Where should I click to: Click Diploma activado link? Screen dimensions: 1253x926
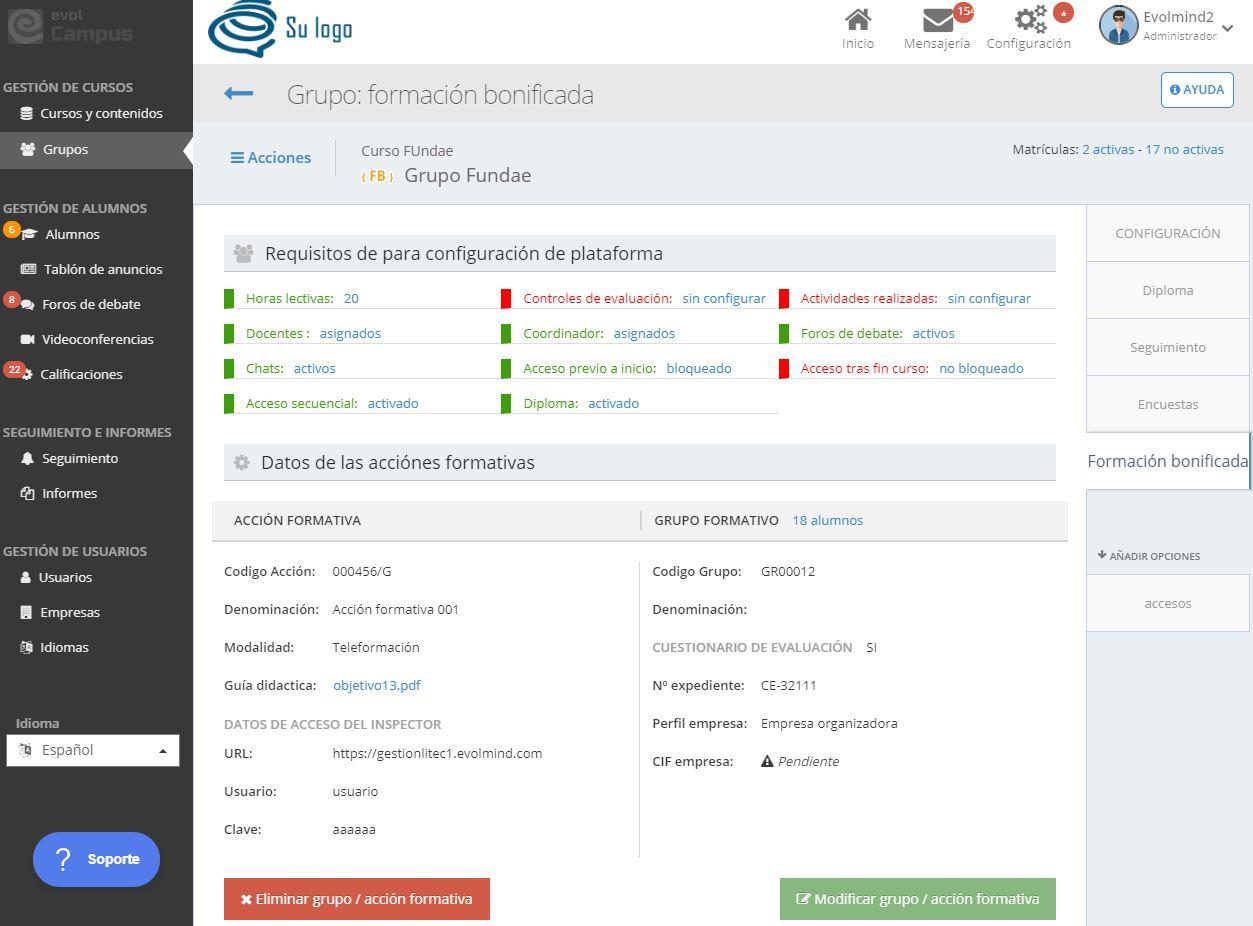tap(613, 403)
